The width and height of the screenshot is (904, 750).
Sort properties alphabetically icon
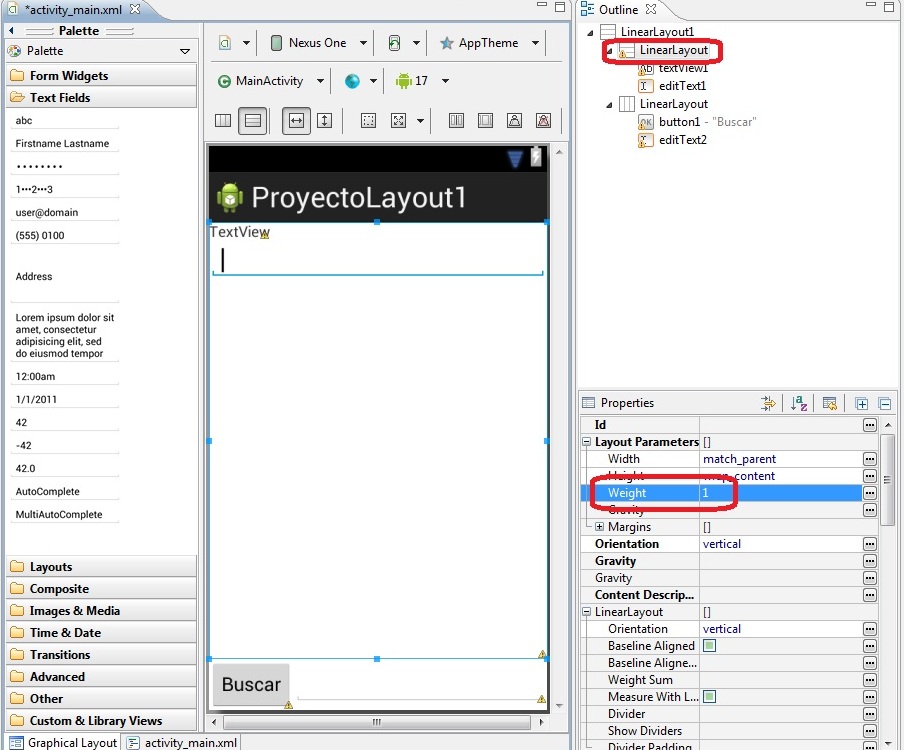pyautogui.click(x=799, y=404)
